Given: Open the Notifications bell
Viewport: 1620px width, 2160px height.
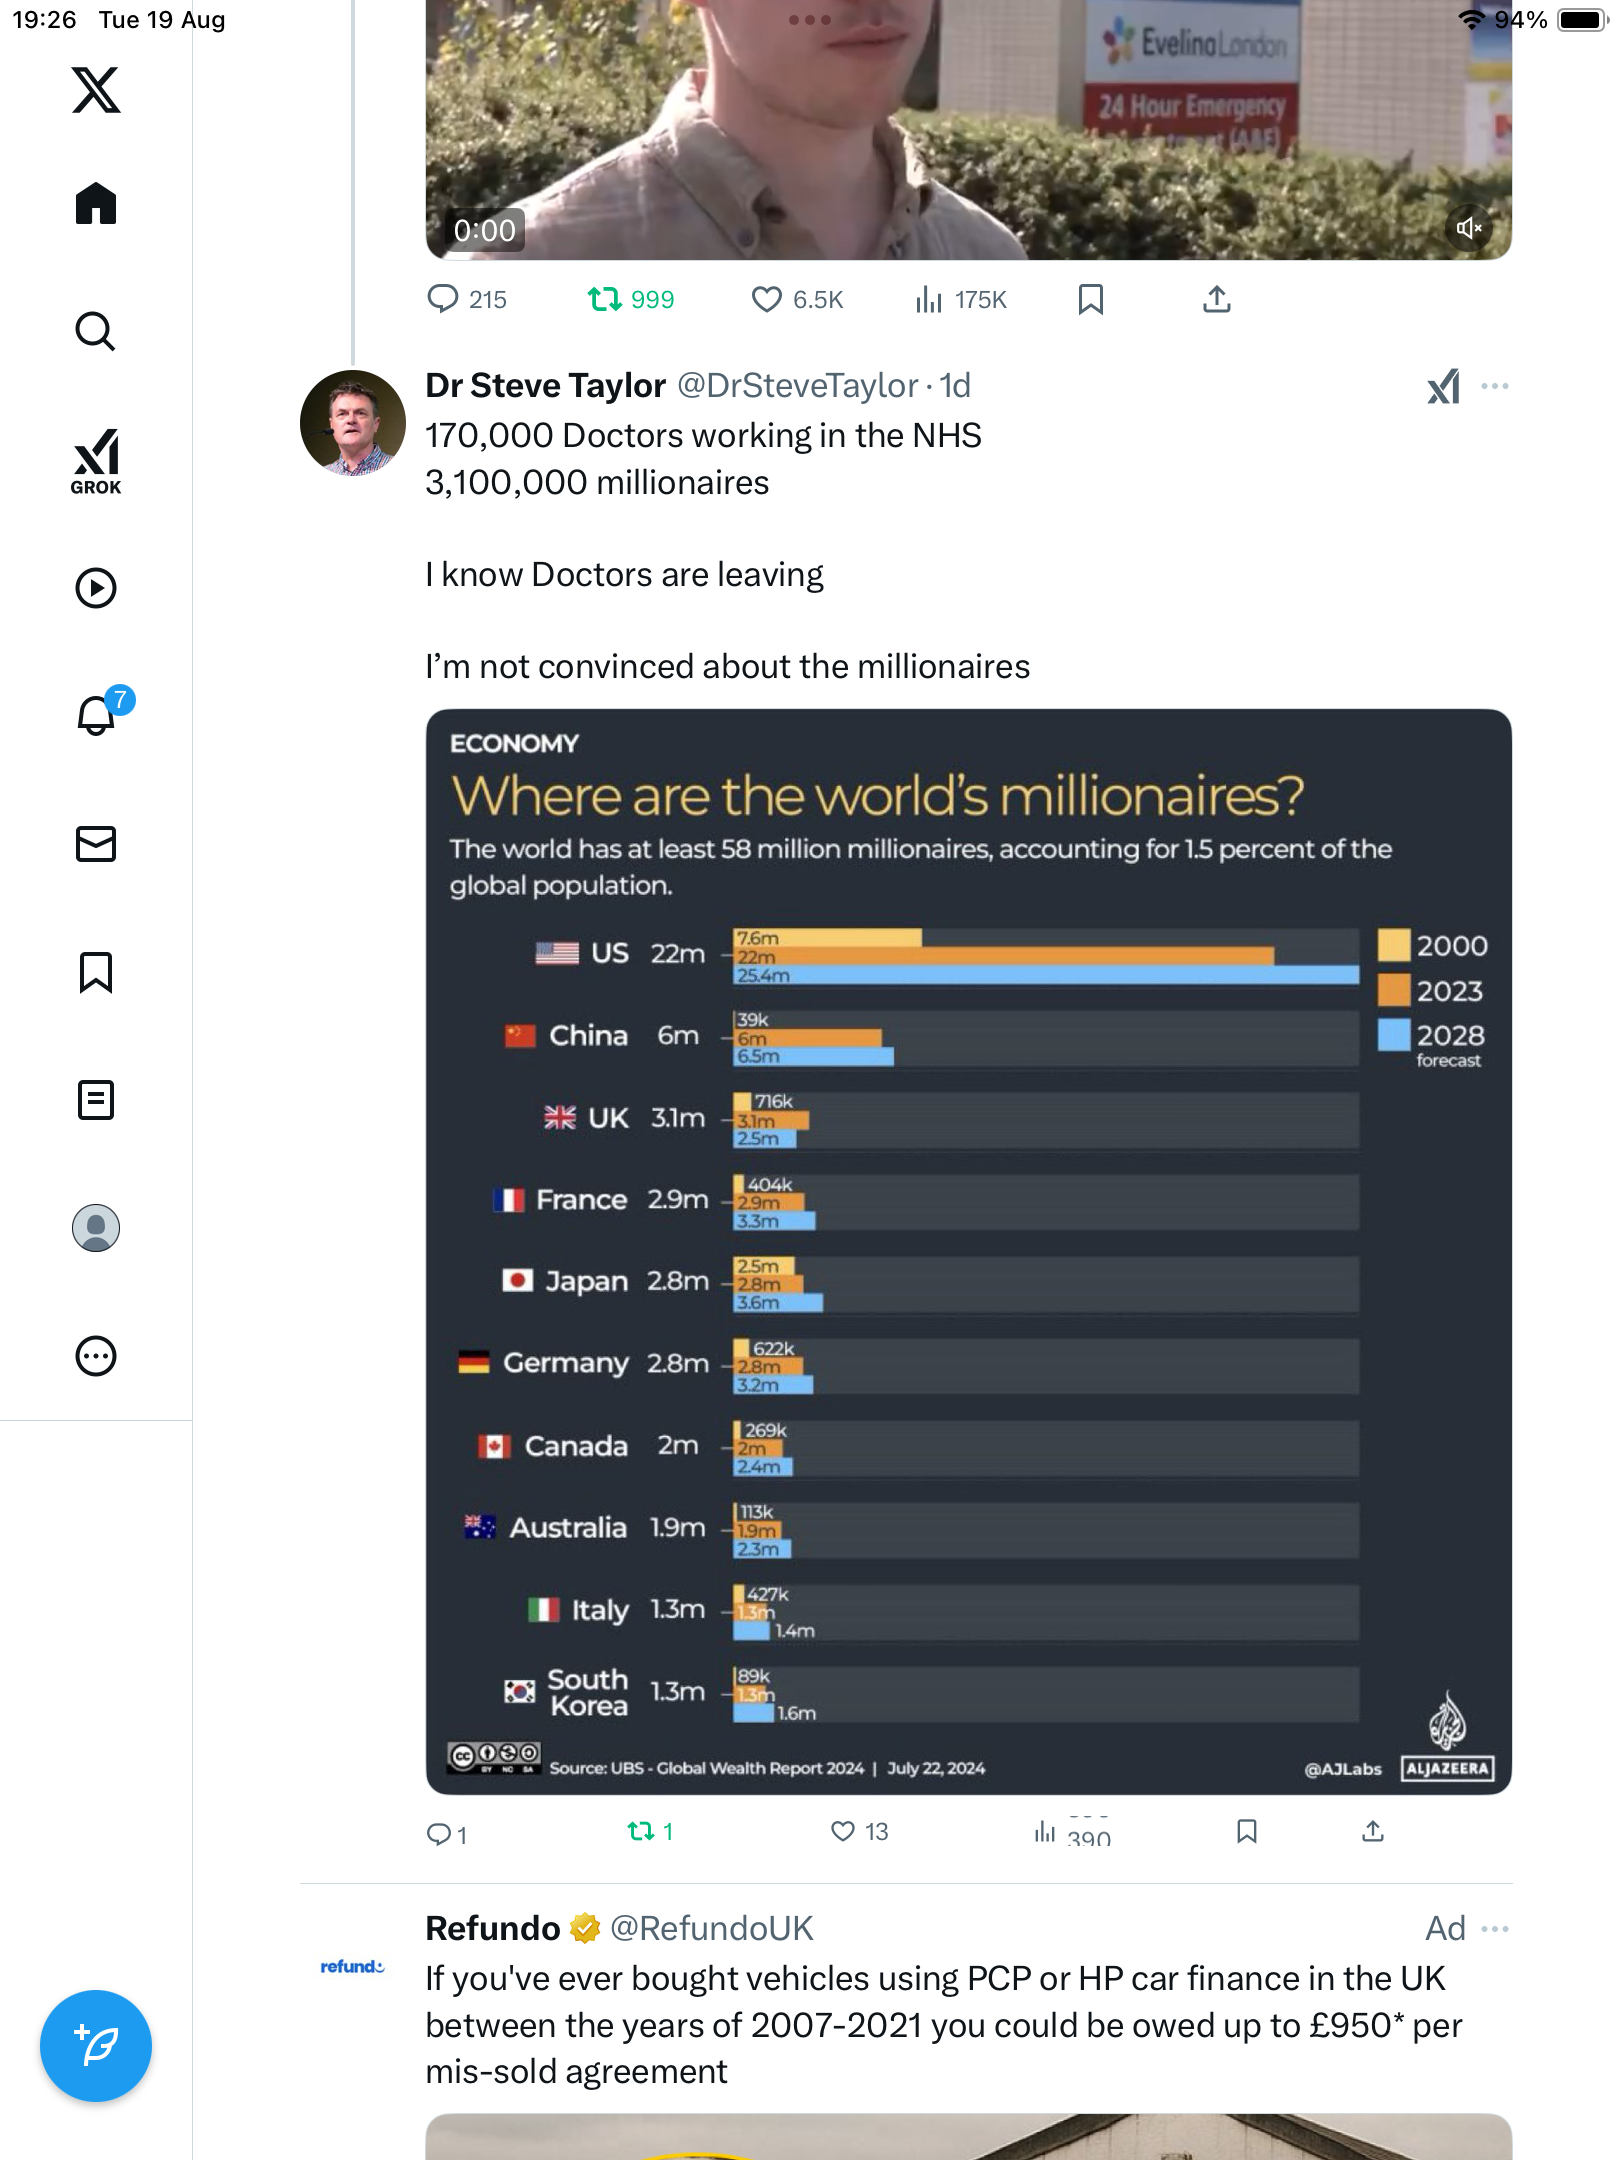Looking at the screenshot, I should 96,715.
